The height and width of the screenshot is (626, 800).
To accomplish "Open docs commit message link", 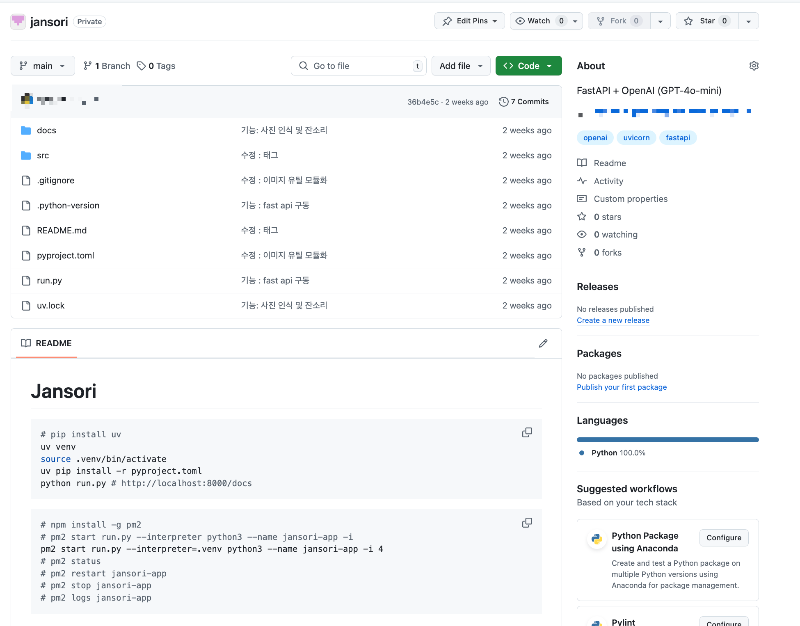I will pos(284,131).
